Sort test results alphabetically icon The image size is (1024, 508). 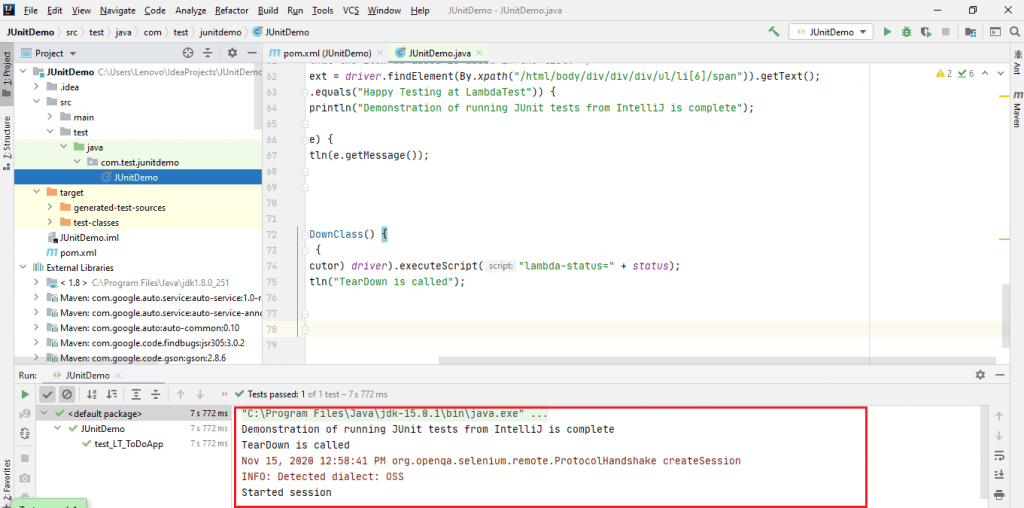pyautogui.click(x=91, y=394)
